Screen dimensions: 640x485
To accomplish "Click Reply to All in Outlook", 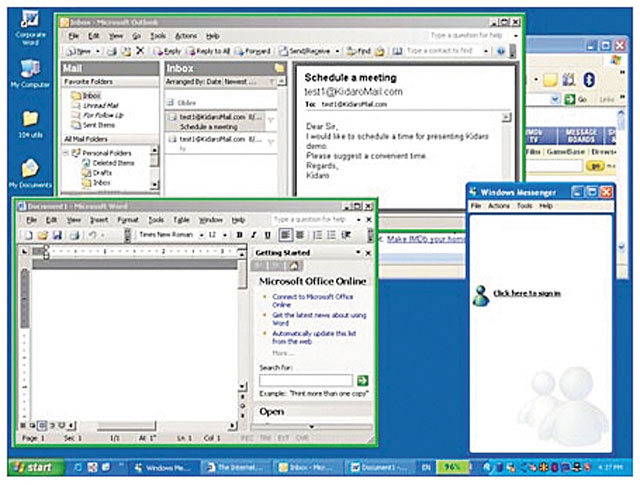I will coord(209,51).
